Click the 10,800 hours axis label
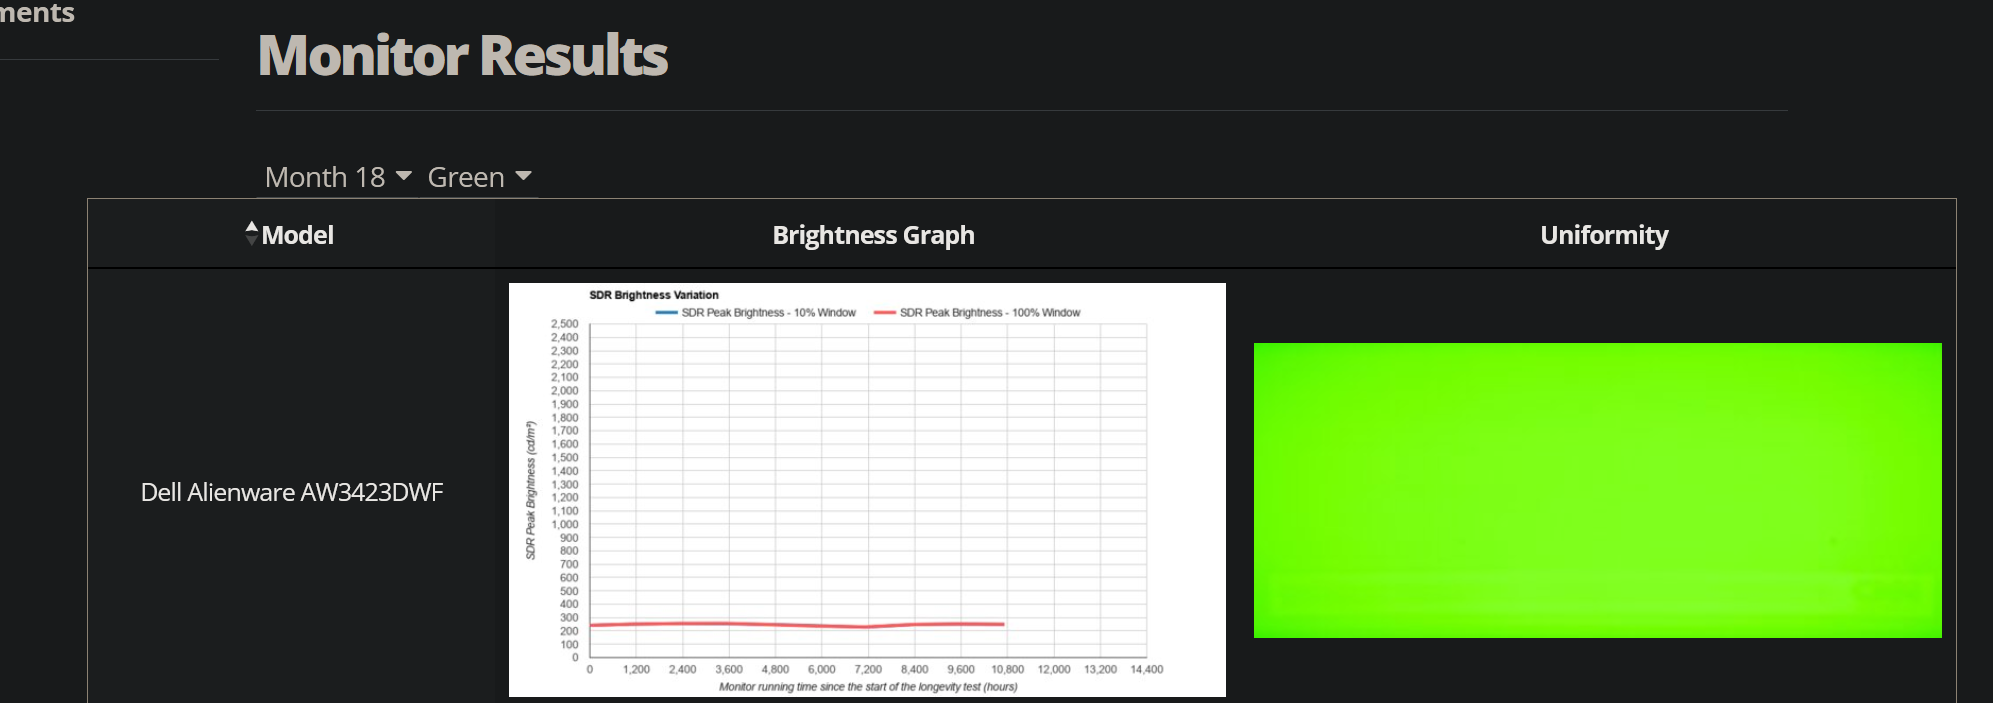The image size is (1993, 703). pos(1007,669)
